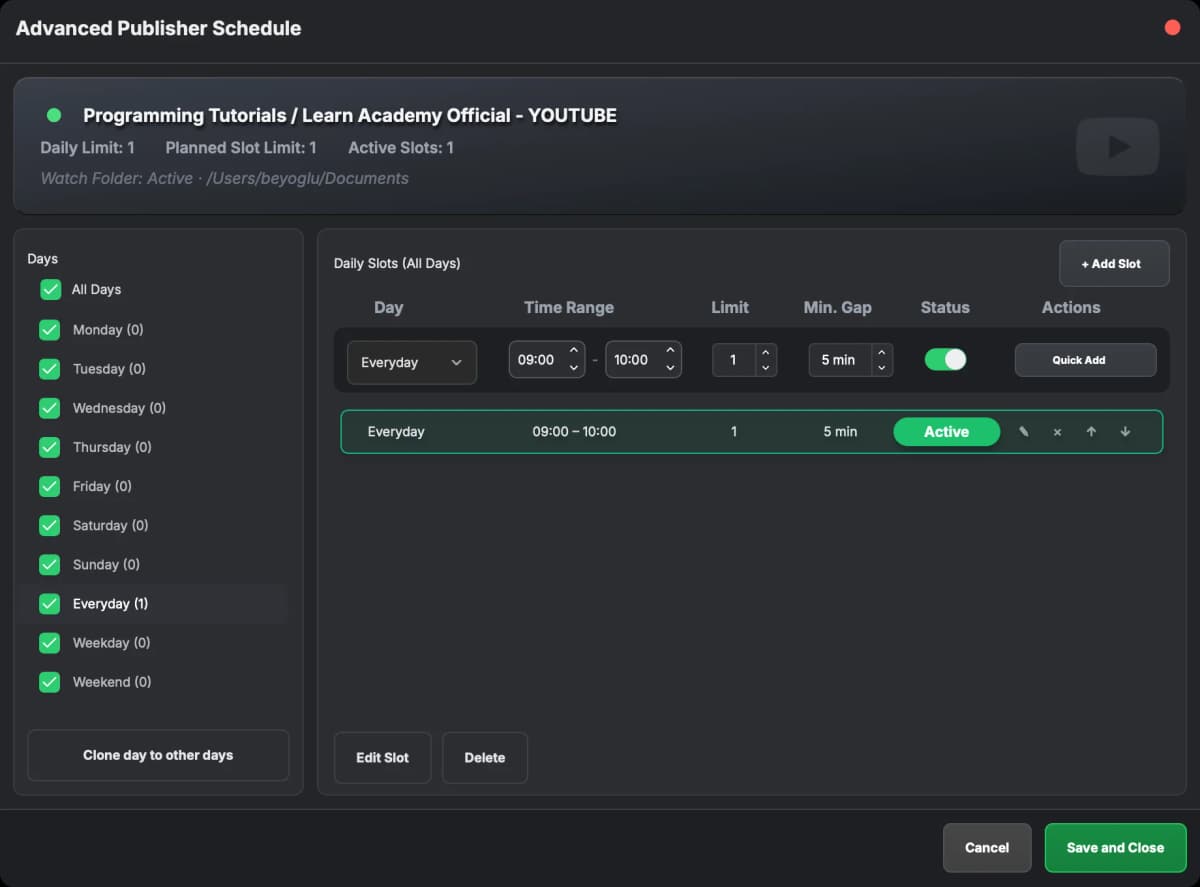Move the Everyday slot down with arrow icon
The width and height of the screenshot is (1200, 887).
point(1125,431)
